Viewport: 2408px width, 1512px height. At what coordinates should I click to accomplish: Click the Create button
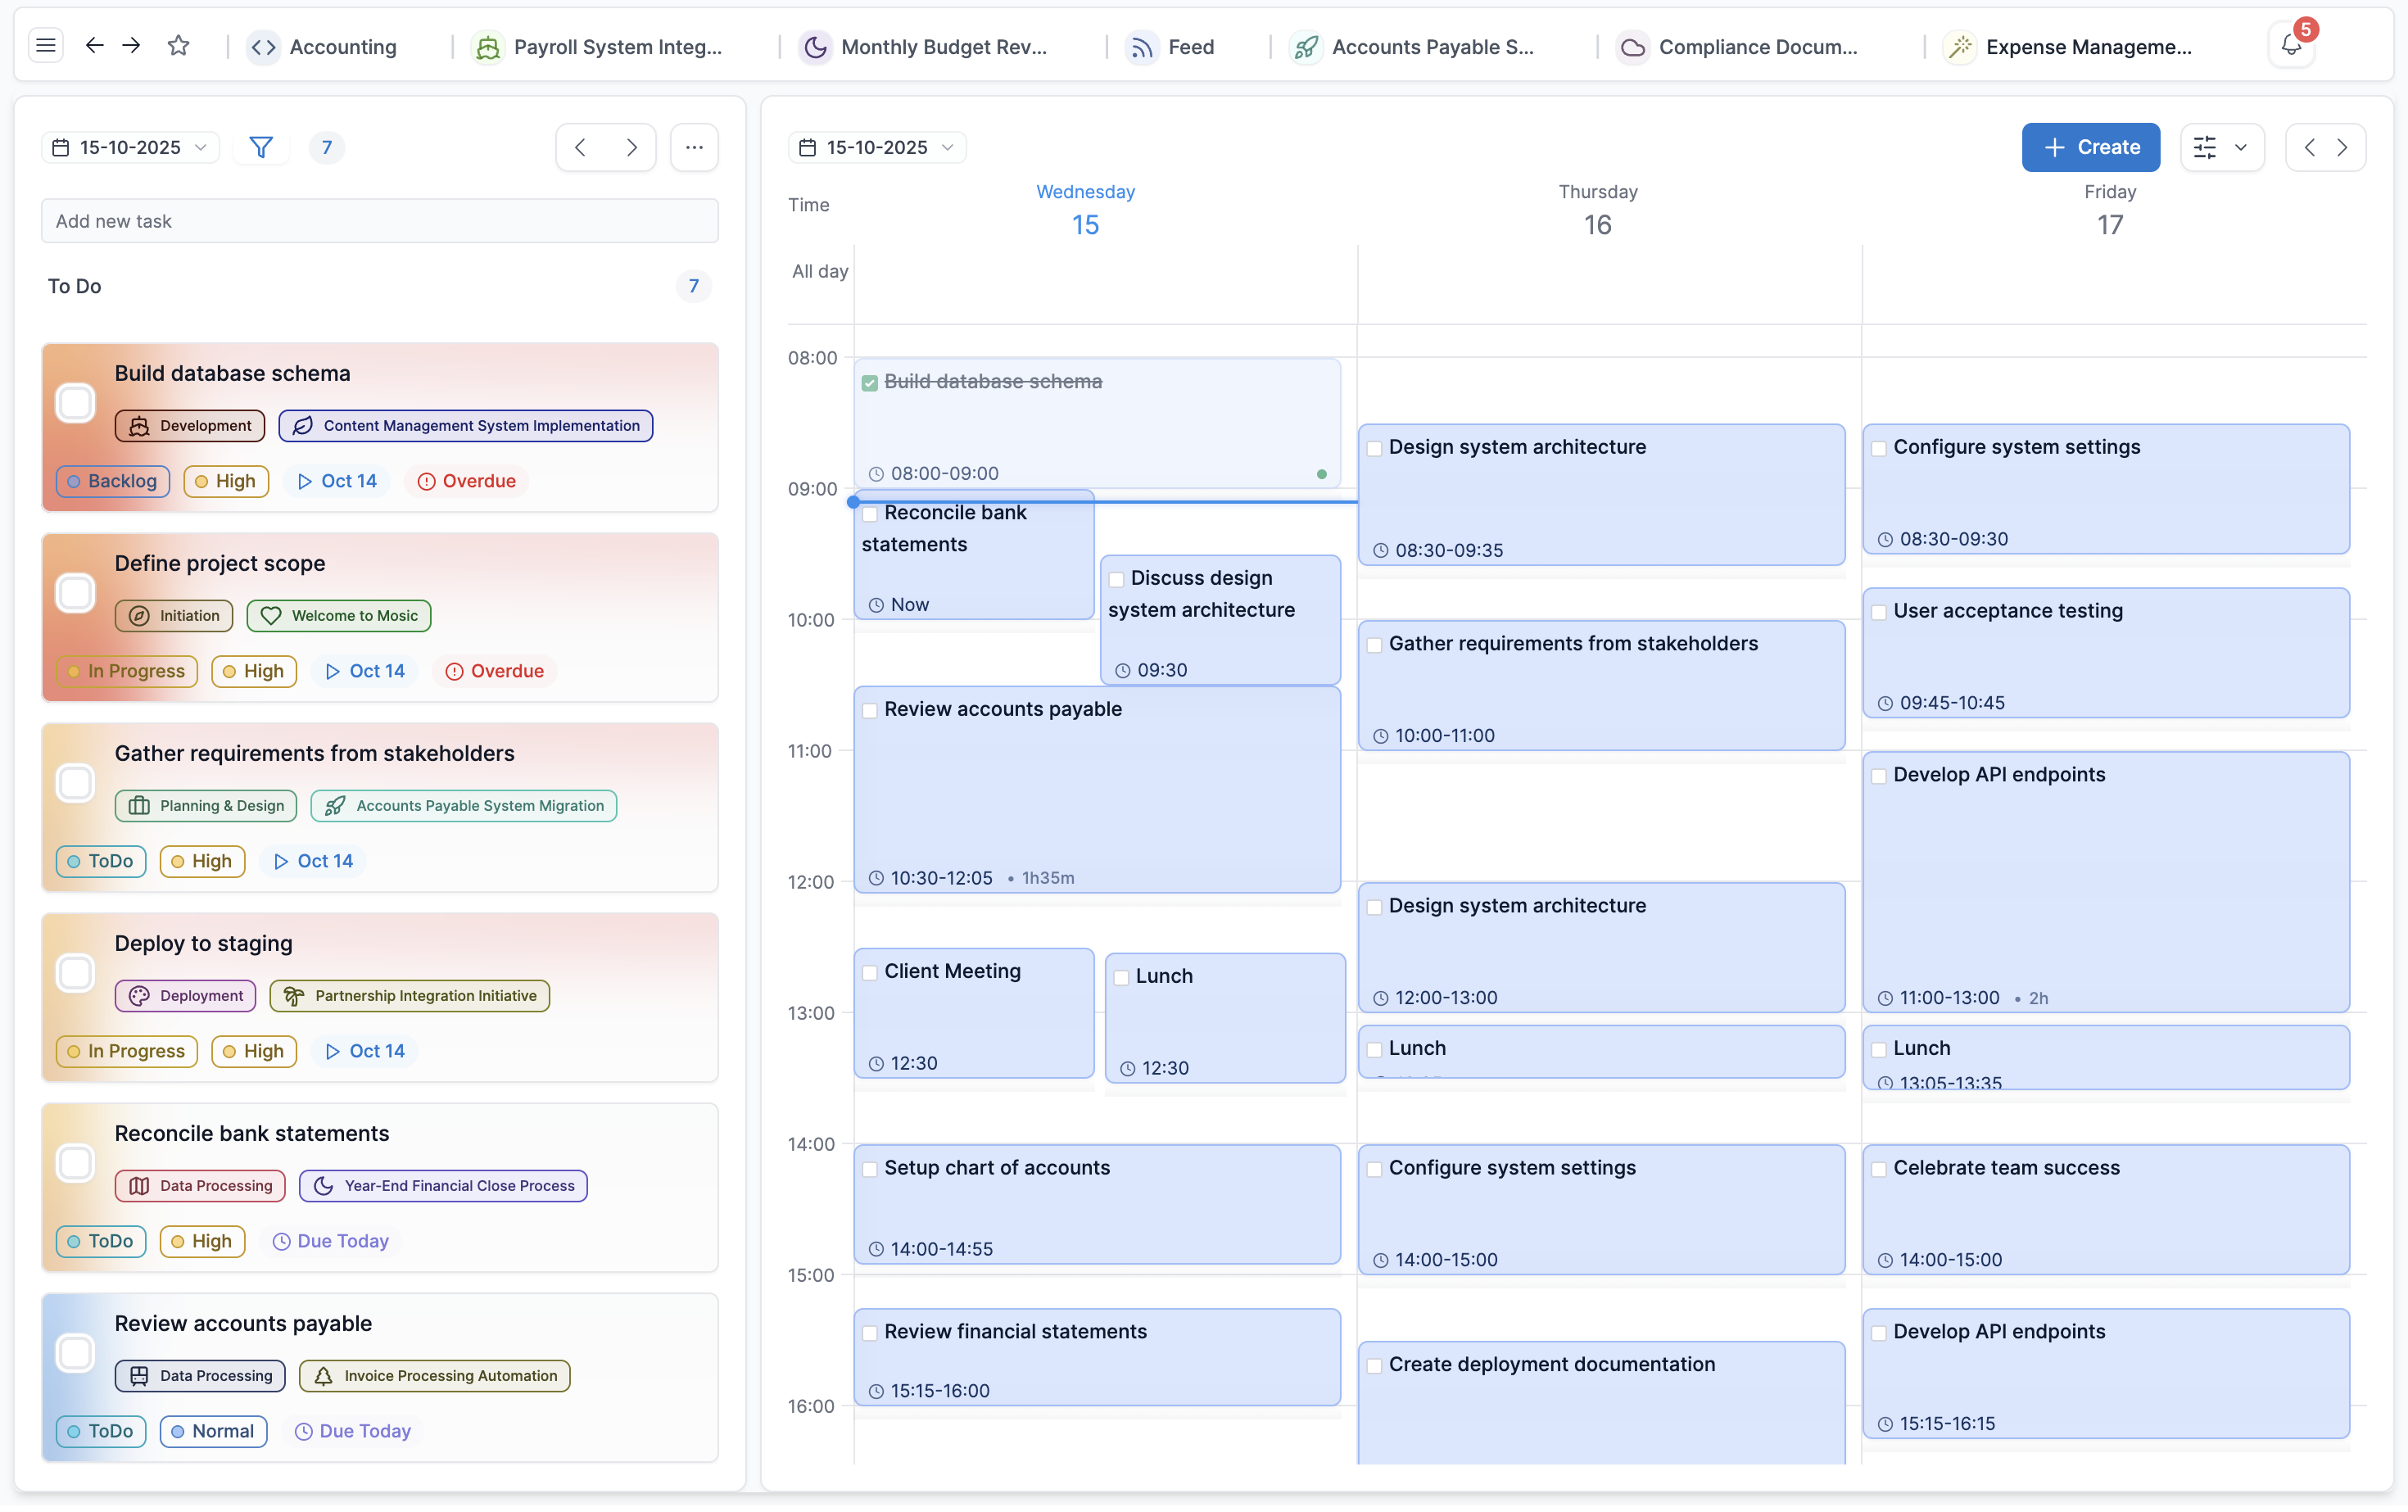2090,148
